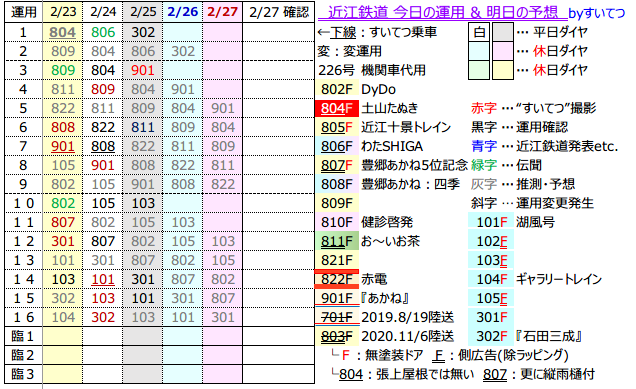Click red 301 in operation row 12

[x=63, y=241]
